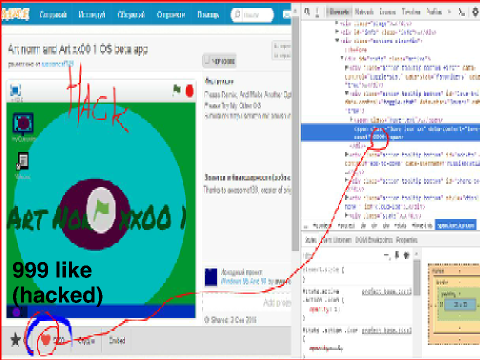Open the remix original project thumbnail

click(x=211, y=277)
